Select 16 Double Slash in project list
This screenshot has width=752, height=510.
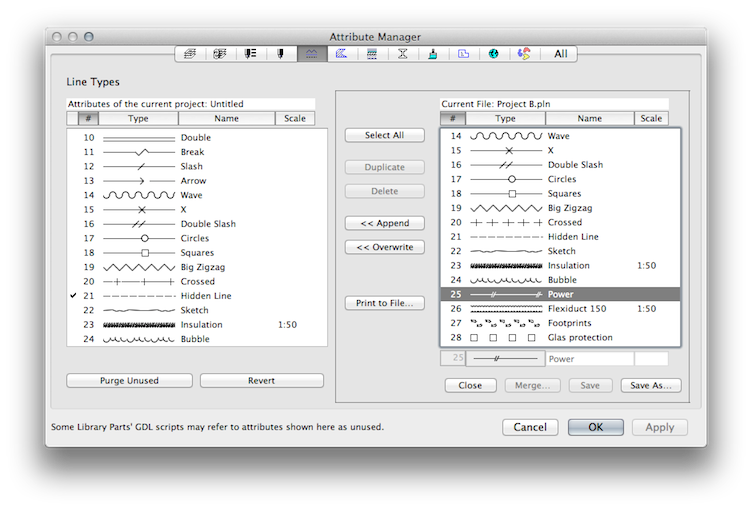click(x=197, y=224)
